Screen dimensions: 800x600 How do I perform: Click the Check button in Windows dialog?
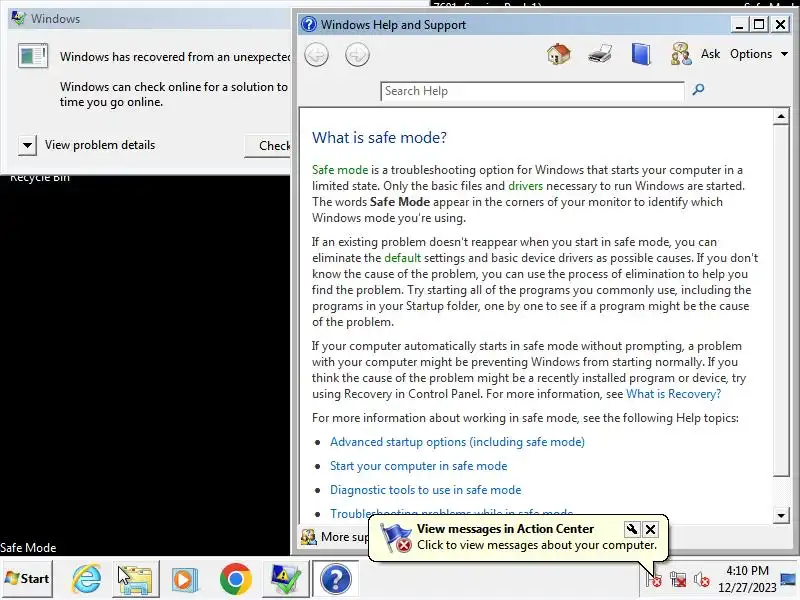coord(268,146)
